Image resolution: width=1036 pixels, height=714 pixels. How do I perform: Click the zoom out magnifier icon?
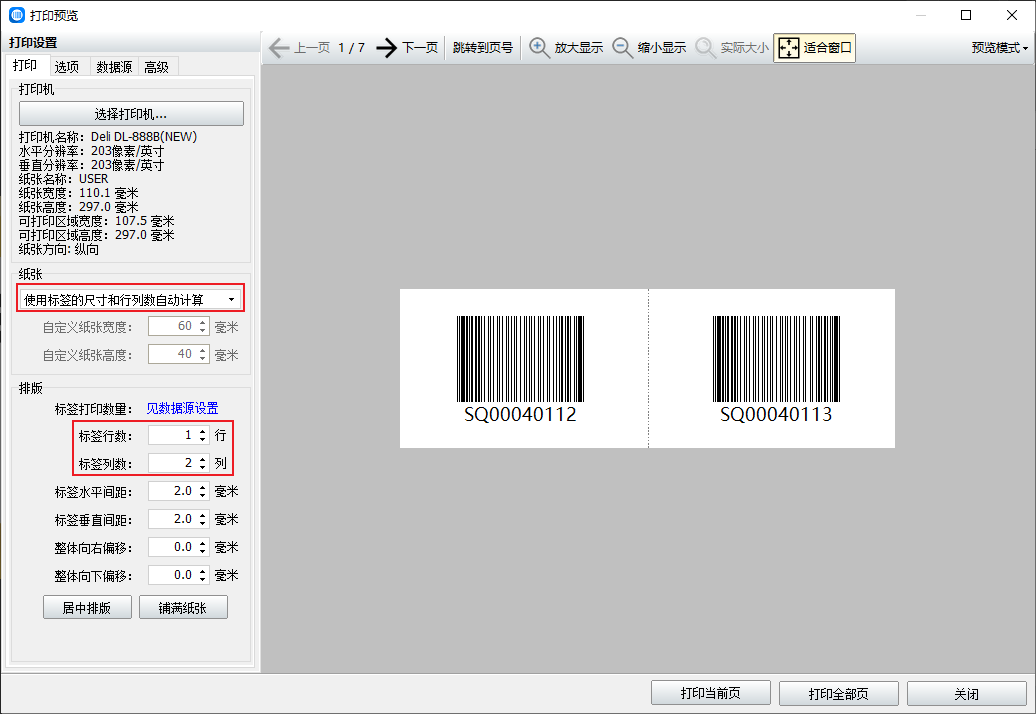tap(622, 48)
